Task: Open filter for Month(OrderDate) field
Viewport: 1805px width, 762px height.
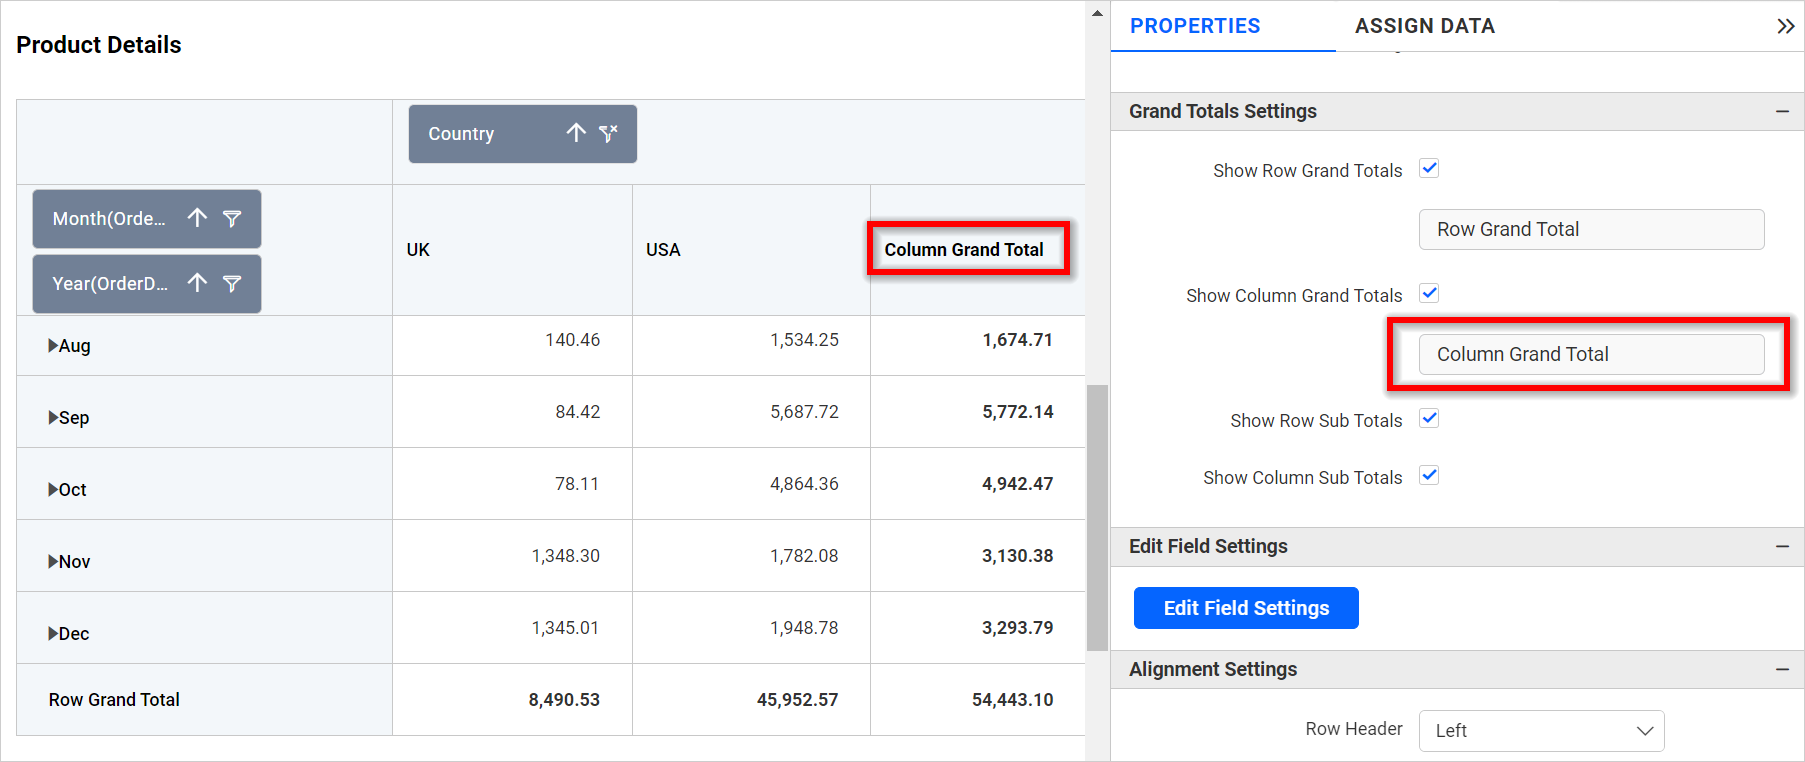Action: click(x=232, y=218)
